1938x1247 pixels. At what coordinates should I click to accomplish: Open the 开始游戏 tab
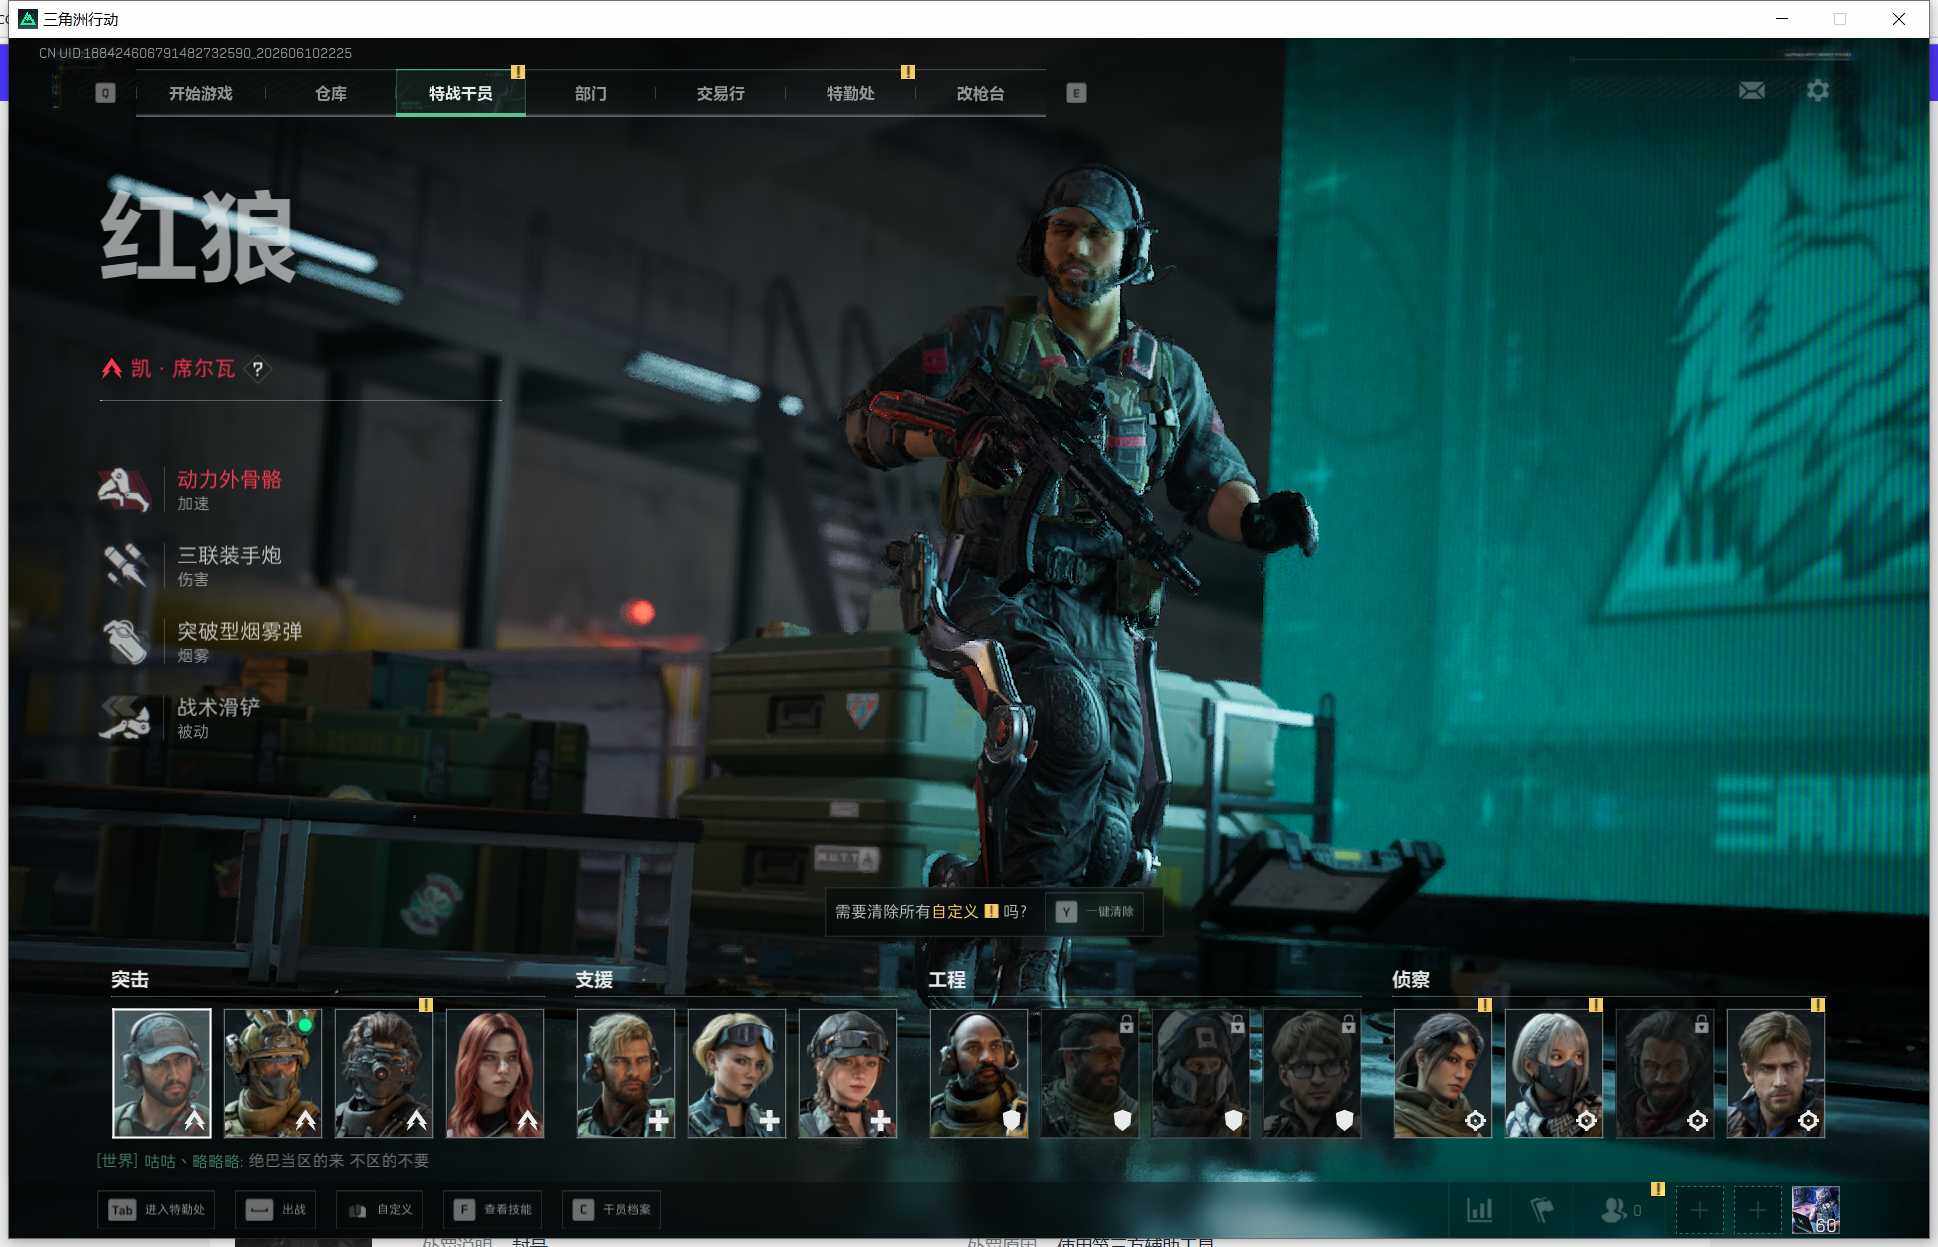tap(200, 93)
